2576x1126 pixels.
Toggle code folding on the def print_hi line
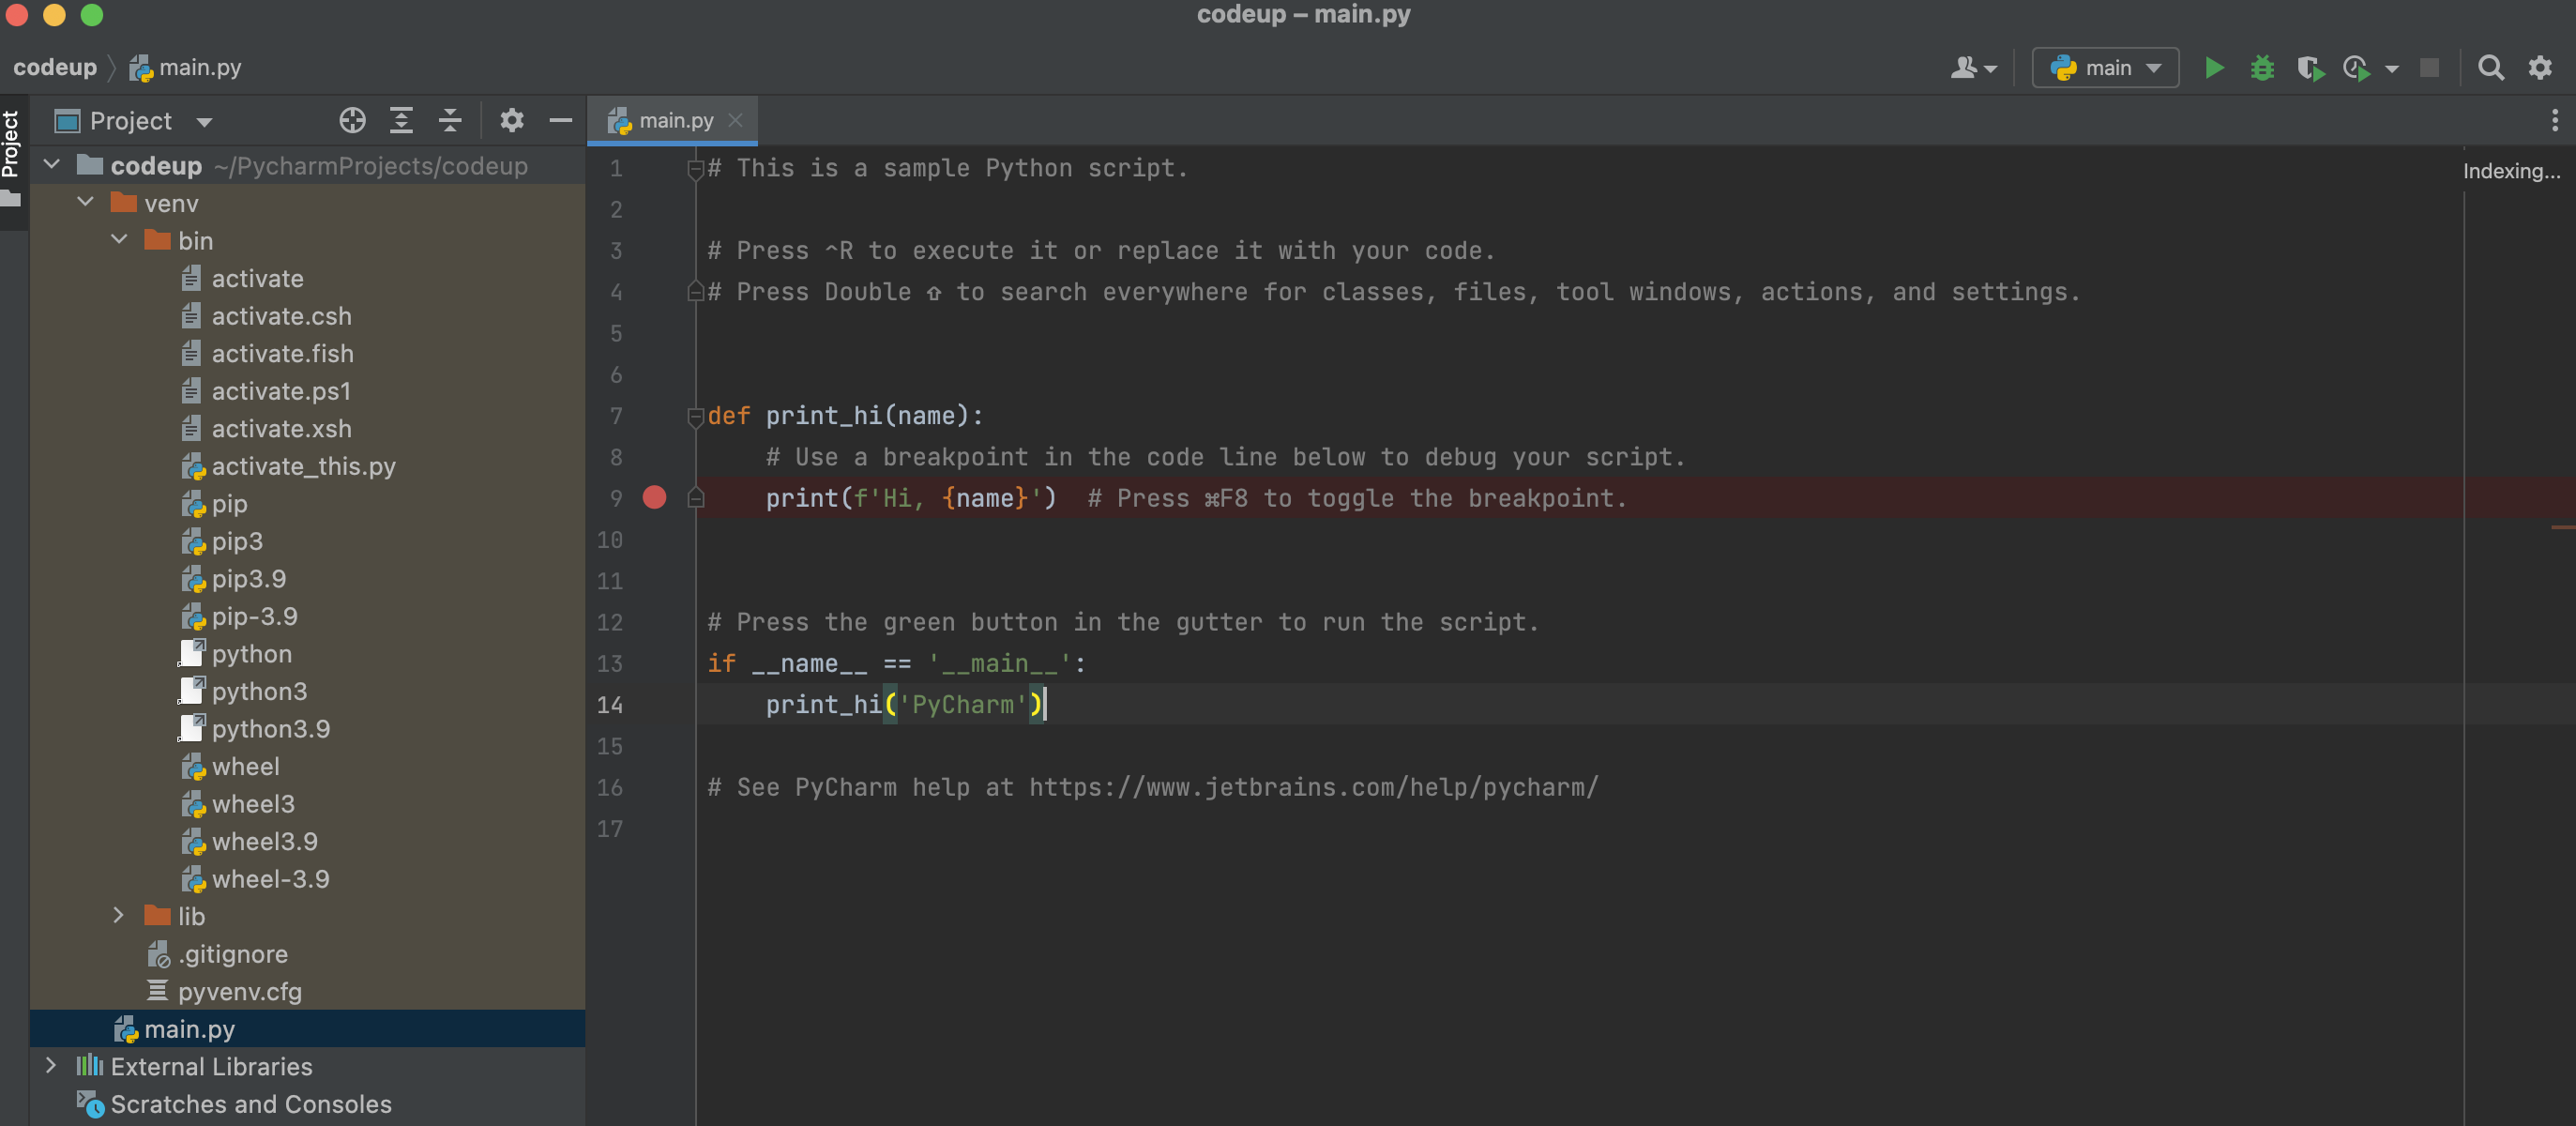(695, 416)
